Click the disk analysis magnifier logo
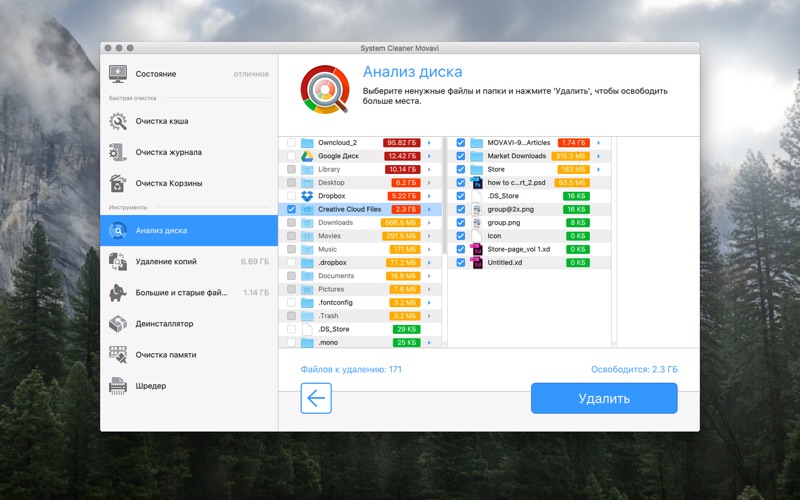The width and height of the screenshot is (800, 500). tap(325, 89)
